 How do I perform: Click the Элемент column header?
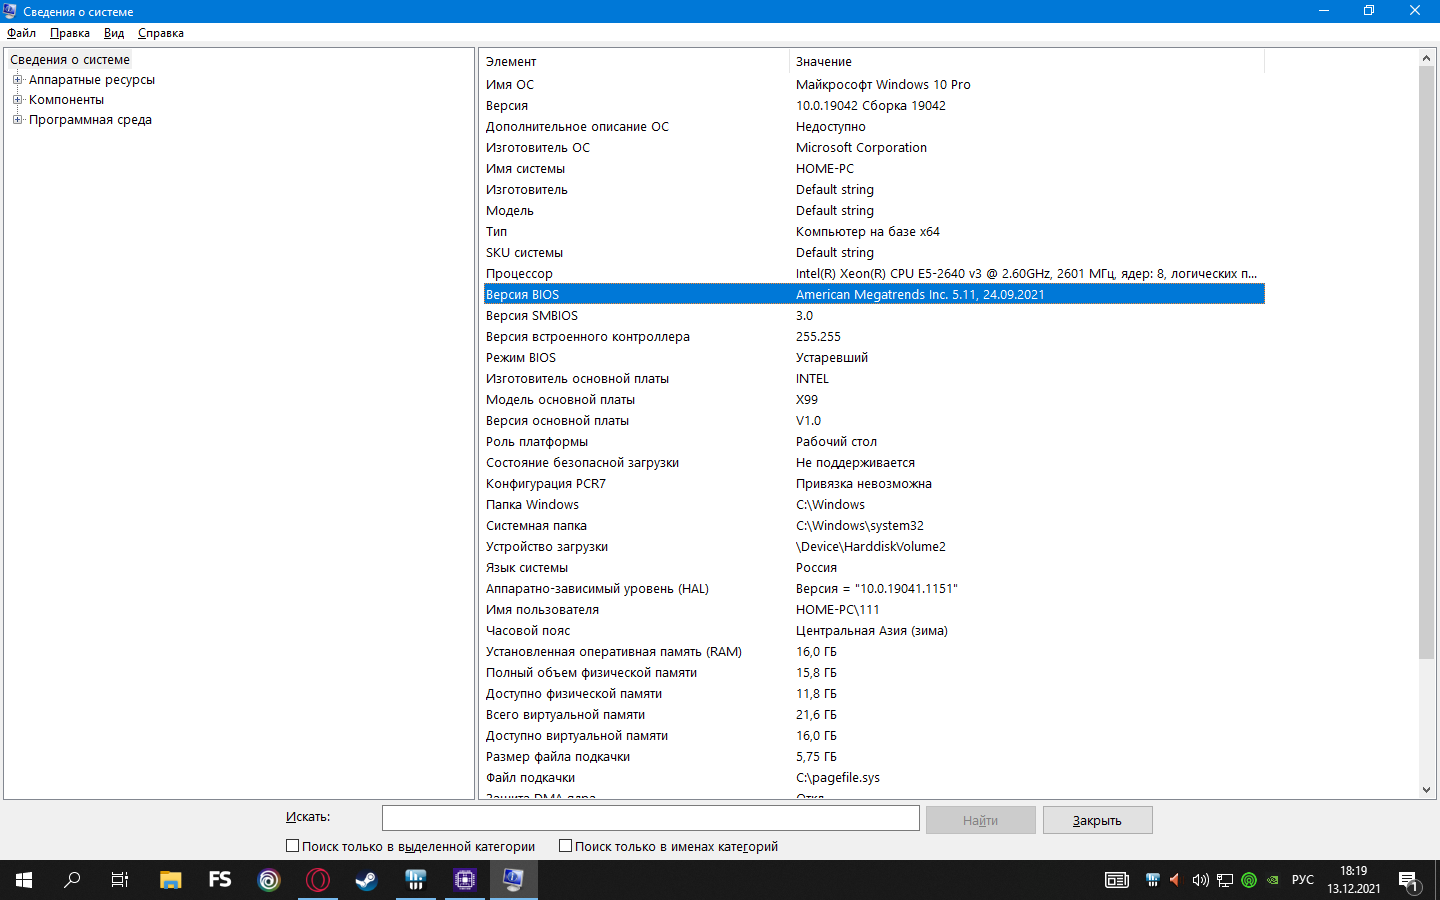635,61
